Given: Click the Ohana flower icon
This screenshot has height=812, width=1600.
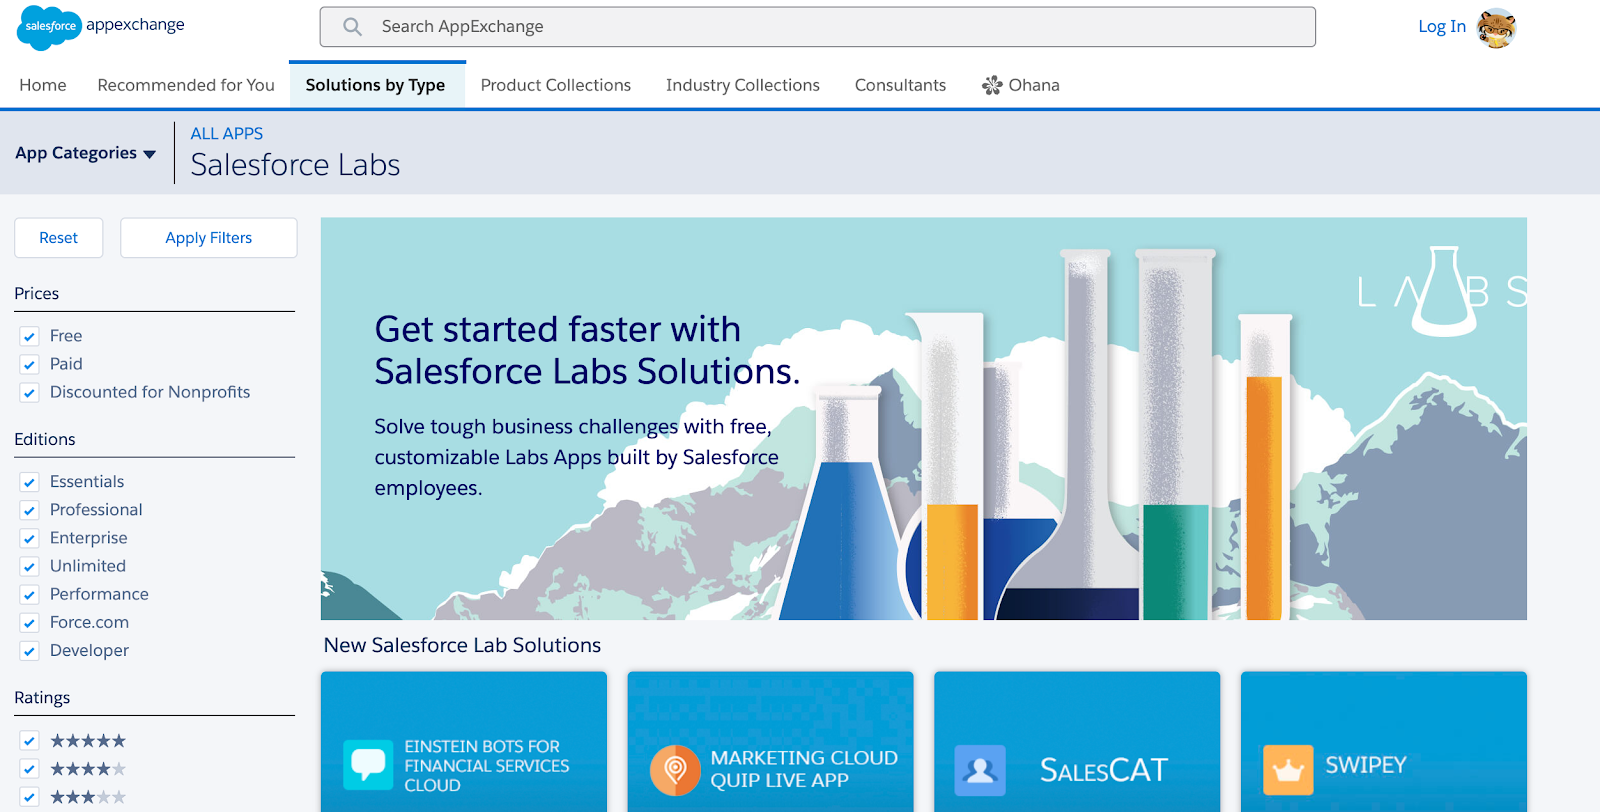Looking at the screenshot, I should tap(992, 86).
